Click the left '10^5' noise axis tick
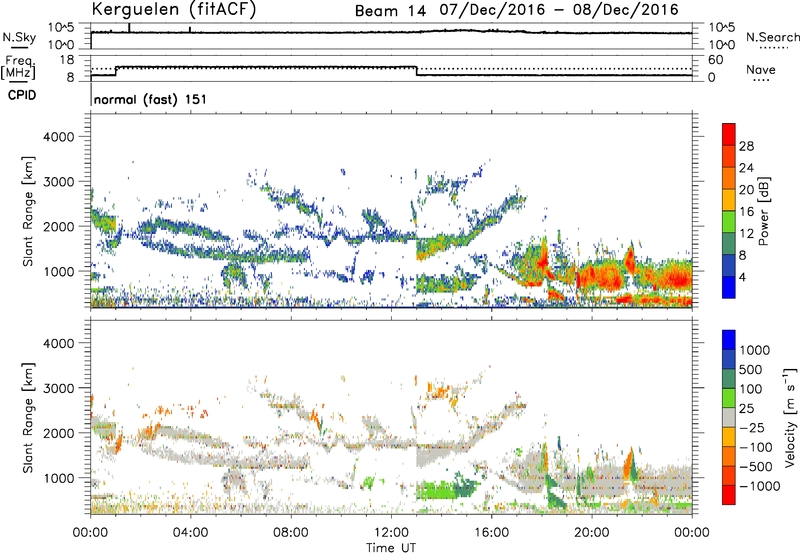Image resolution: width=800 pixels, height=554 pixels. 61,28
